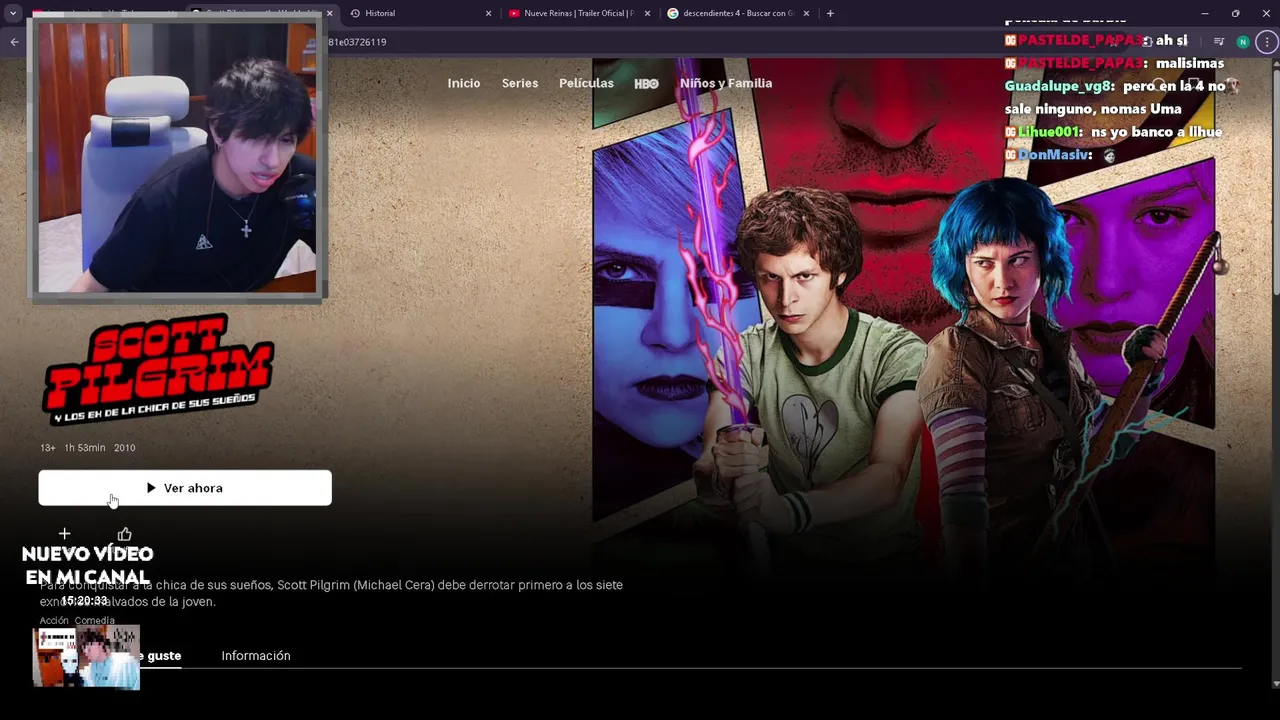The image size is (1280, 720).
Task: Minimize the browser window
Action: tap(1204, 13)
